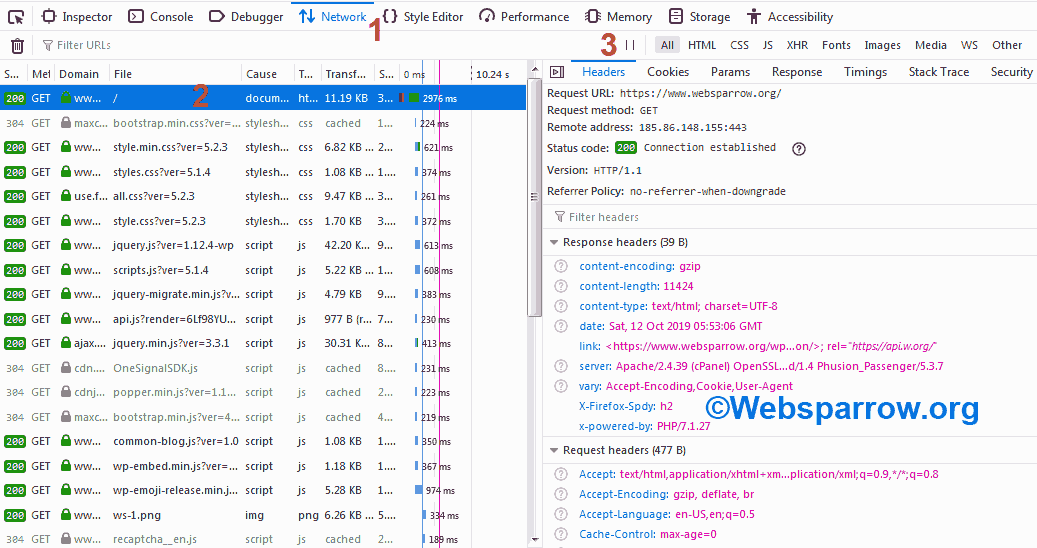Open help for Accept-Language header
Viewport: 1037px width, 548px height.
coord(561,514)
